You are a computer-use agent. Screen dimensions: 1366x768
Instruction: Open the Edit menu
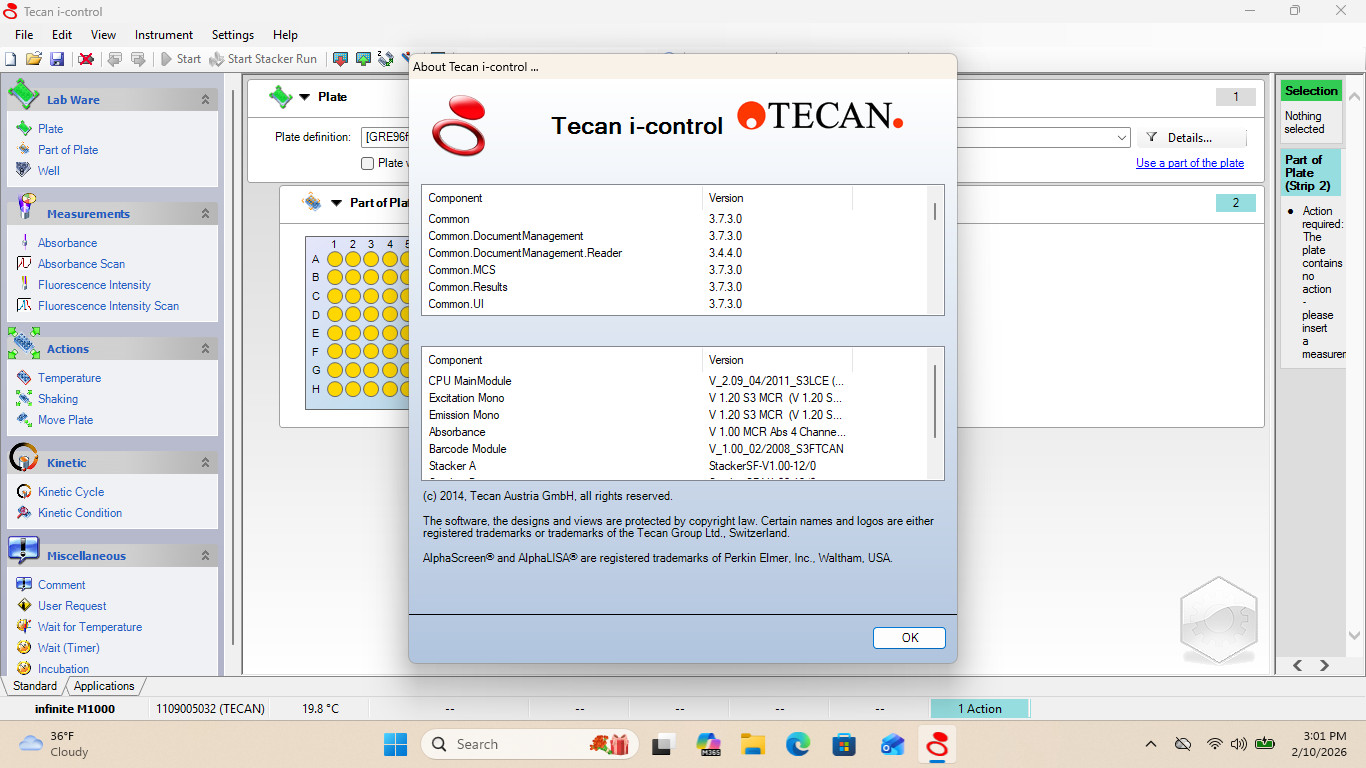[62, 35]
